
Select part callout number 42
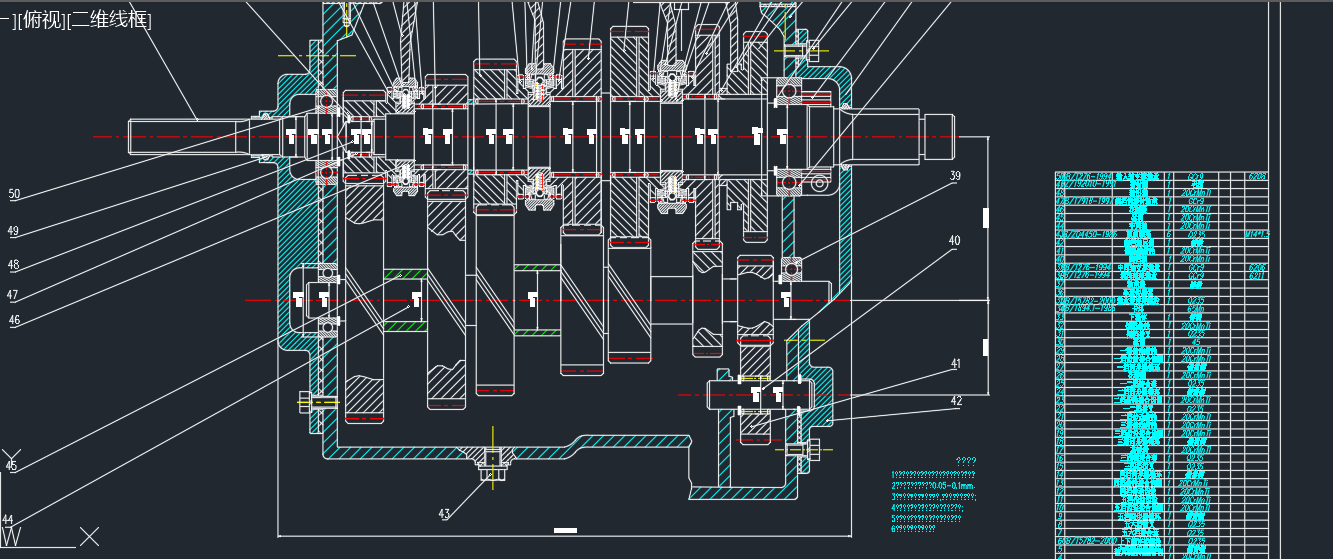956,400
